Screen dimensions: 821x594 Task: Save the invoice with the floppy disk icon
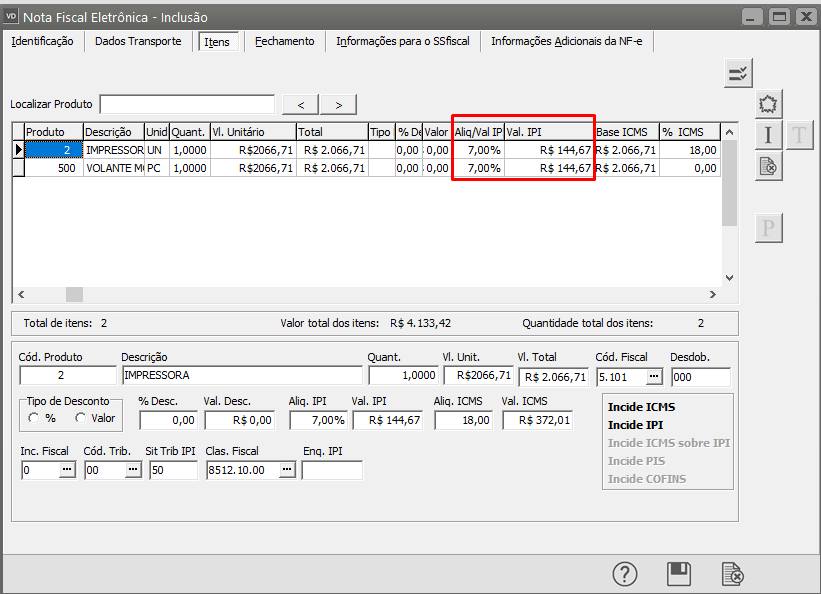[679, 574]
